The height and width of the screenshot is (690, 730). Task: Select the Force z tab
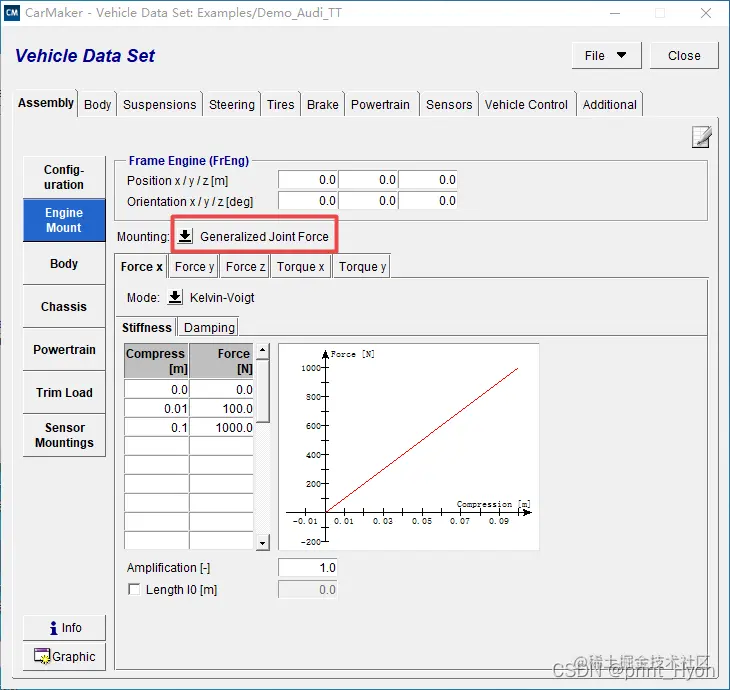245,266
